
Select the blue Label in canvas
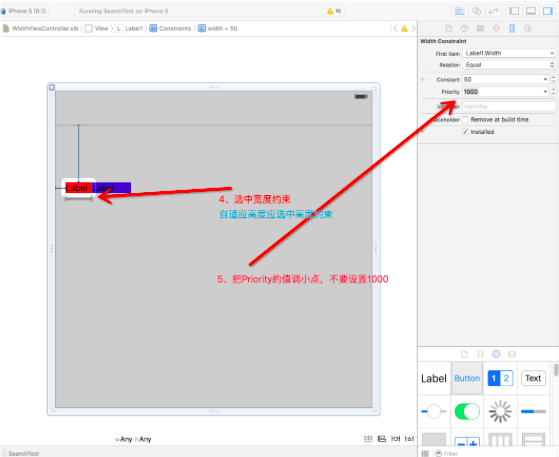tap(112, 188)
